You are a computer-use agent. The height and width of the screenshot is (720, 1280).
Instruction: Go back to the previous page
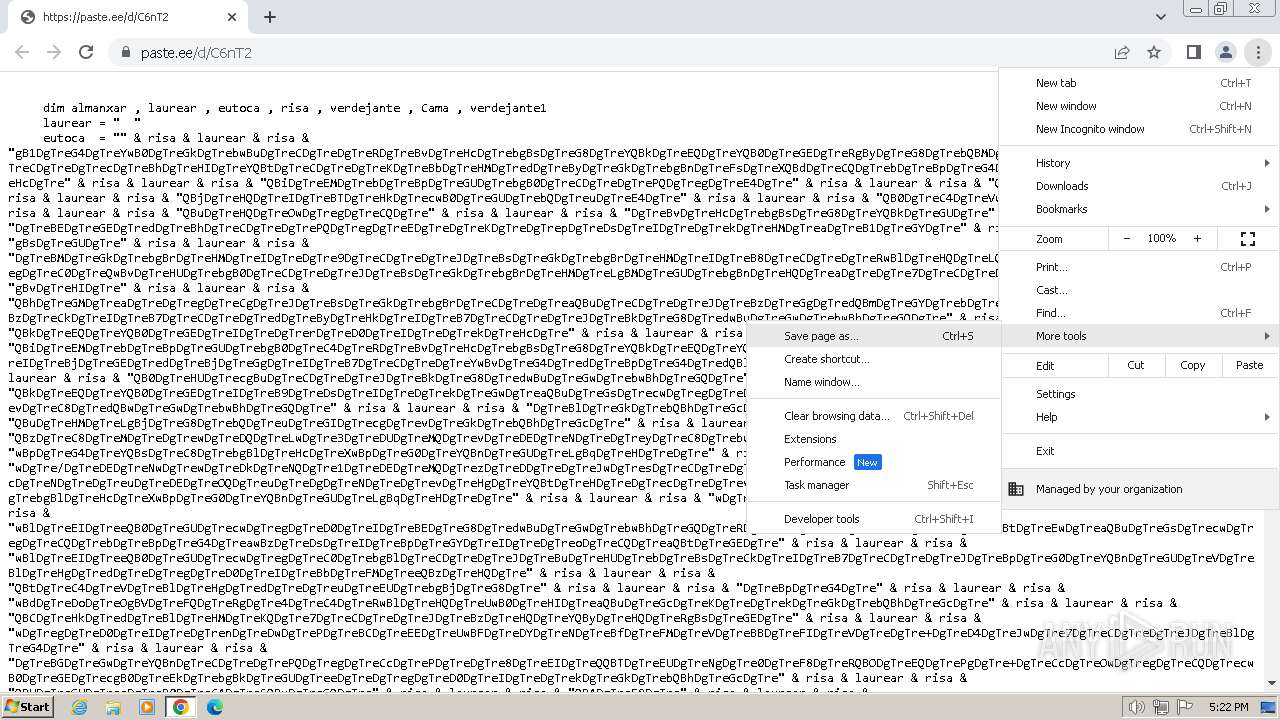tap(24, 52)
